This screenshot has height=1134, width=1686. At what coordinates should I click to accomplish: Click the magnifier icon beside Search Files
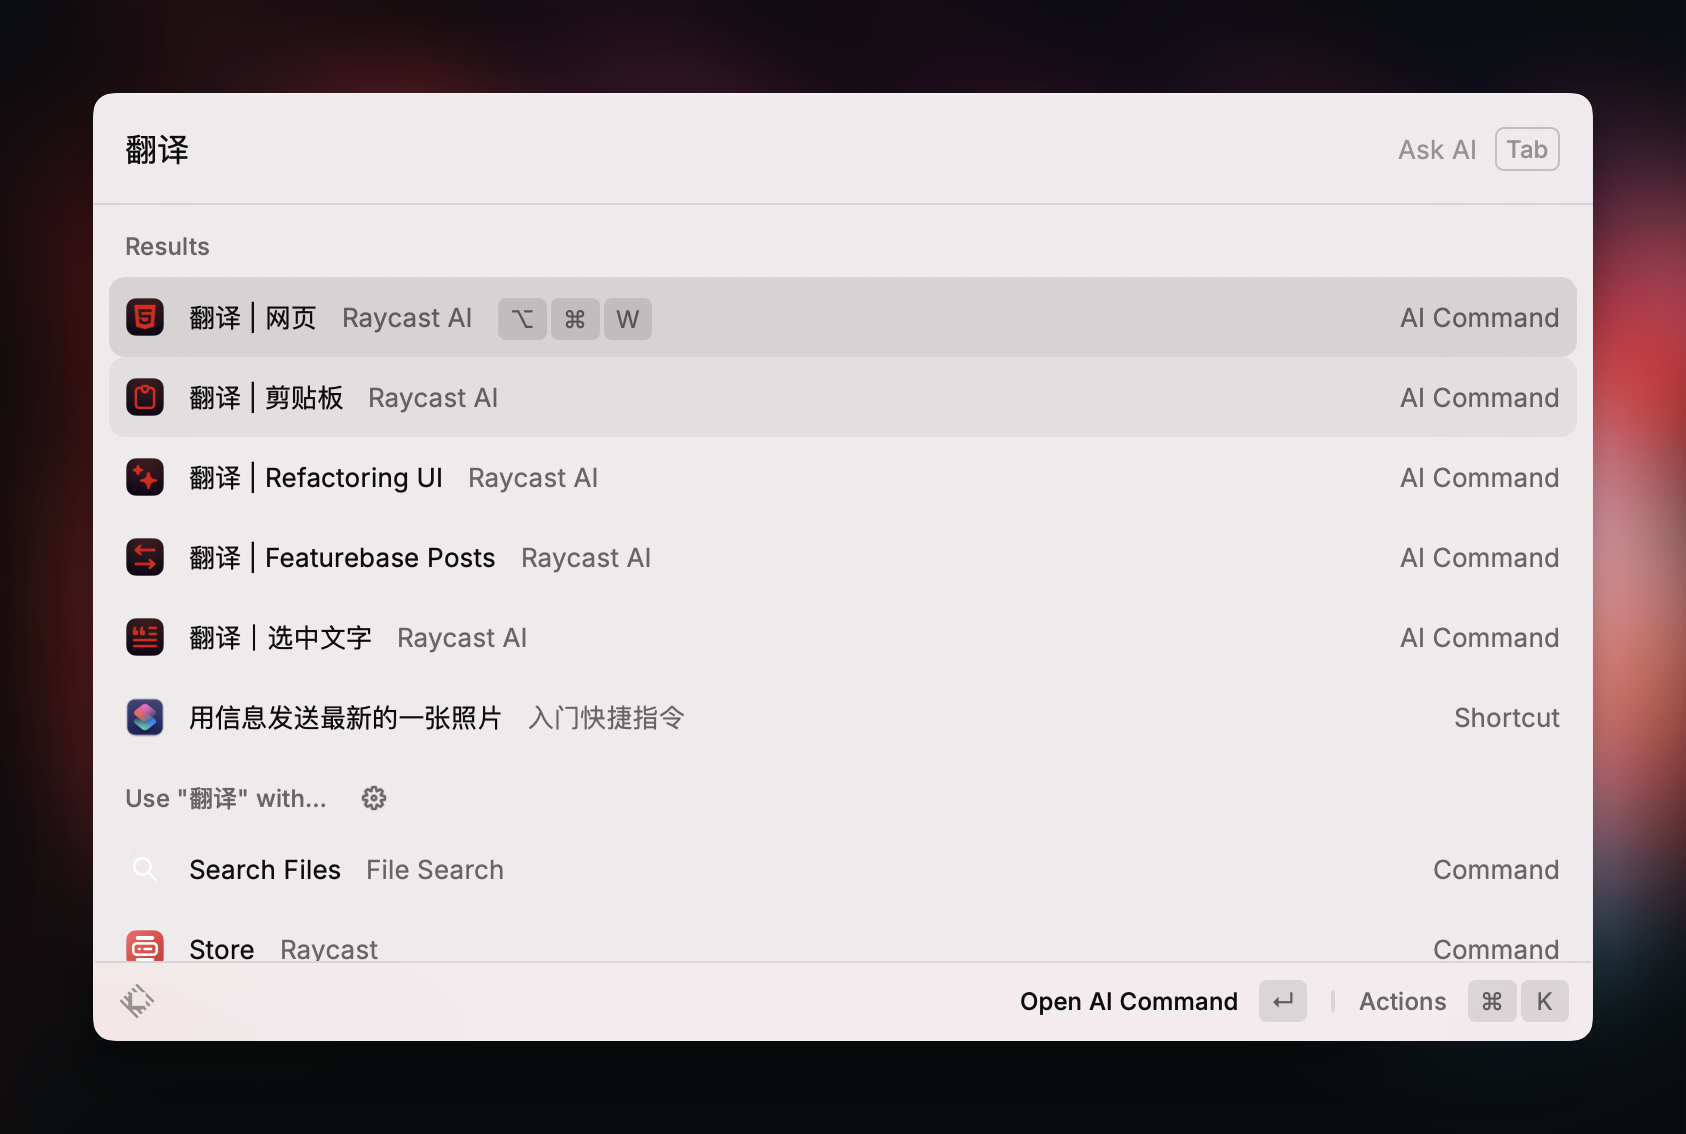[145, 869]
